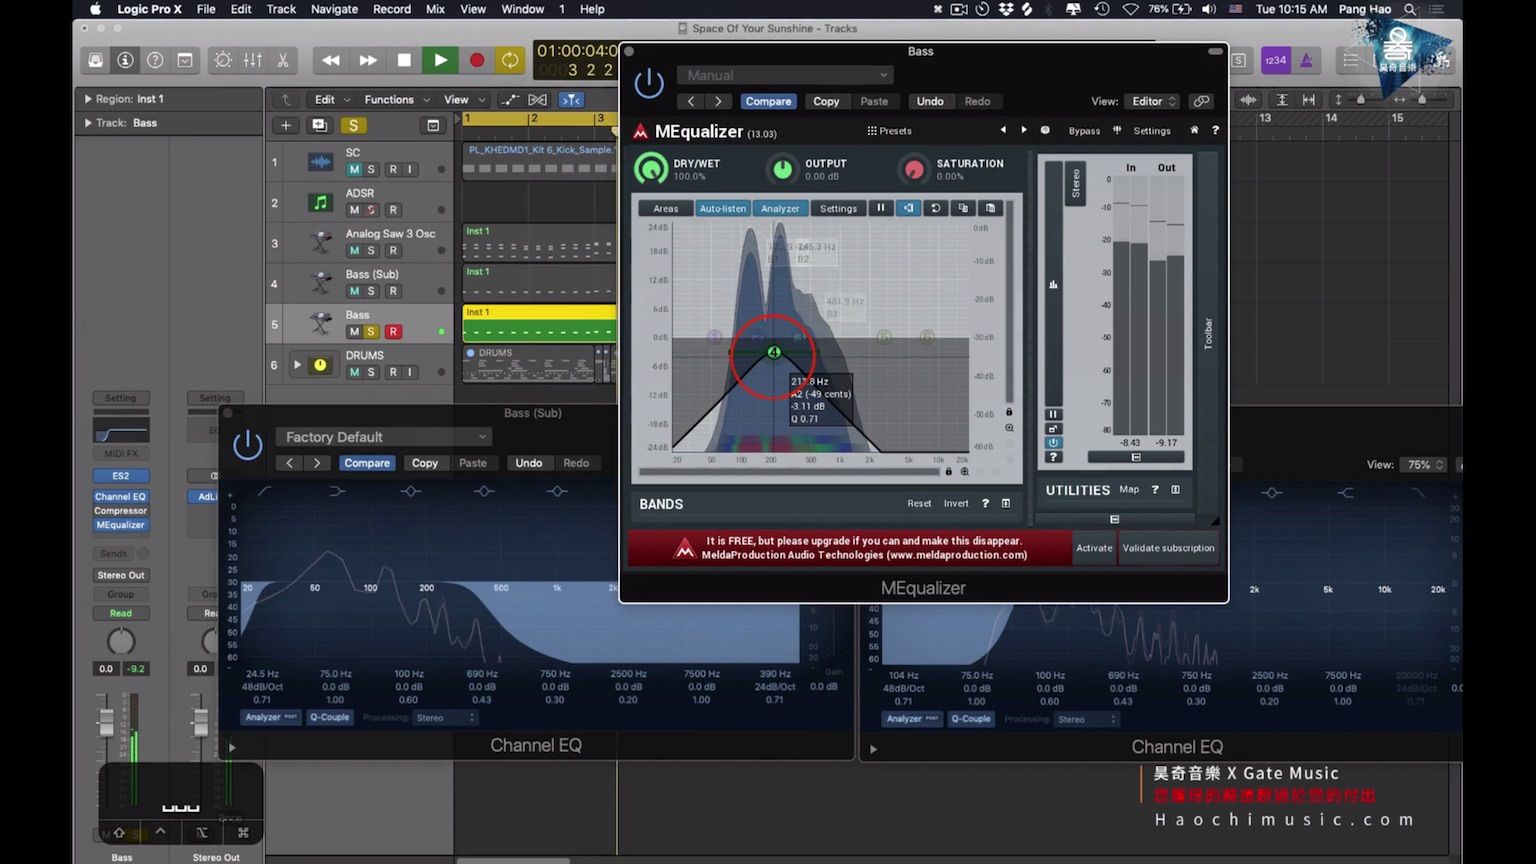Click reset arrow icon in MEqualizer graph toolbar
Screen dimensions: 1536x864
pos(936,208)
